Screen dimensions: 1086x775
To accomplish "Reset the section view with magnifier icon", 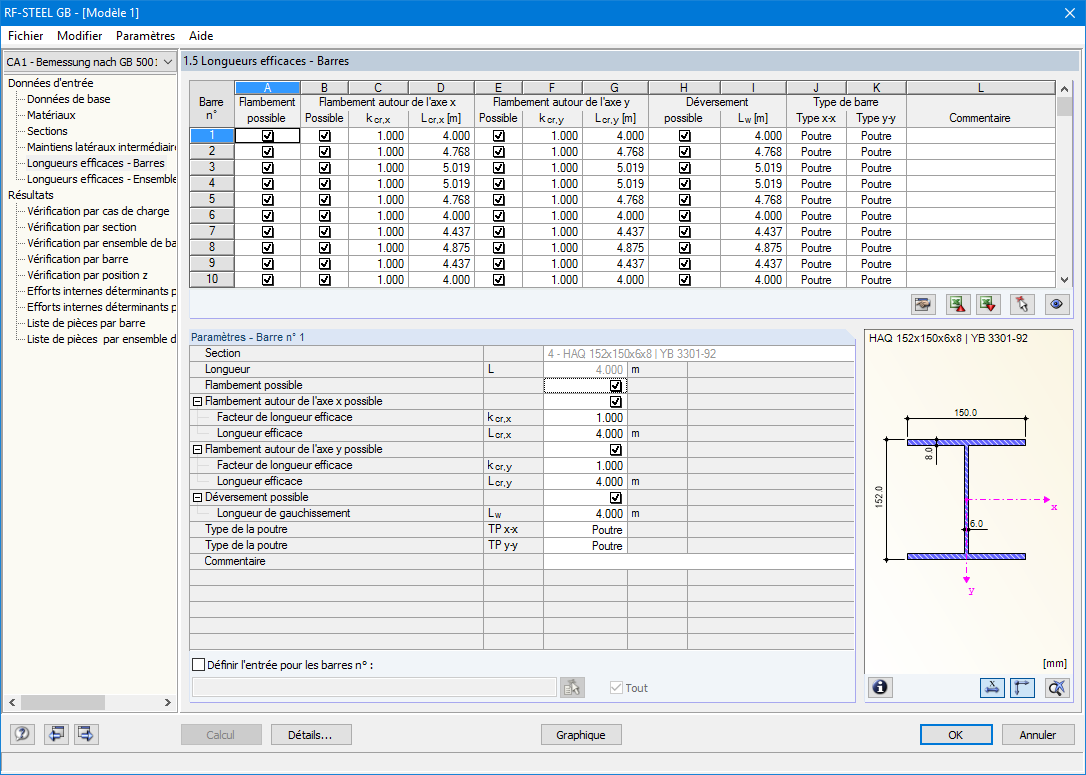I will point(1056,687).
